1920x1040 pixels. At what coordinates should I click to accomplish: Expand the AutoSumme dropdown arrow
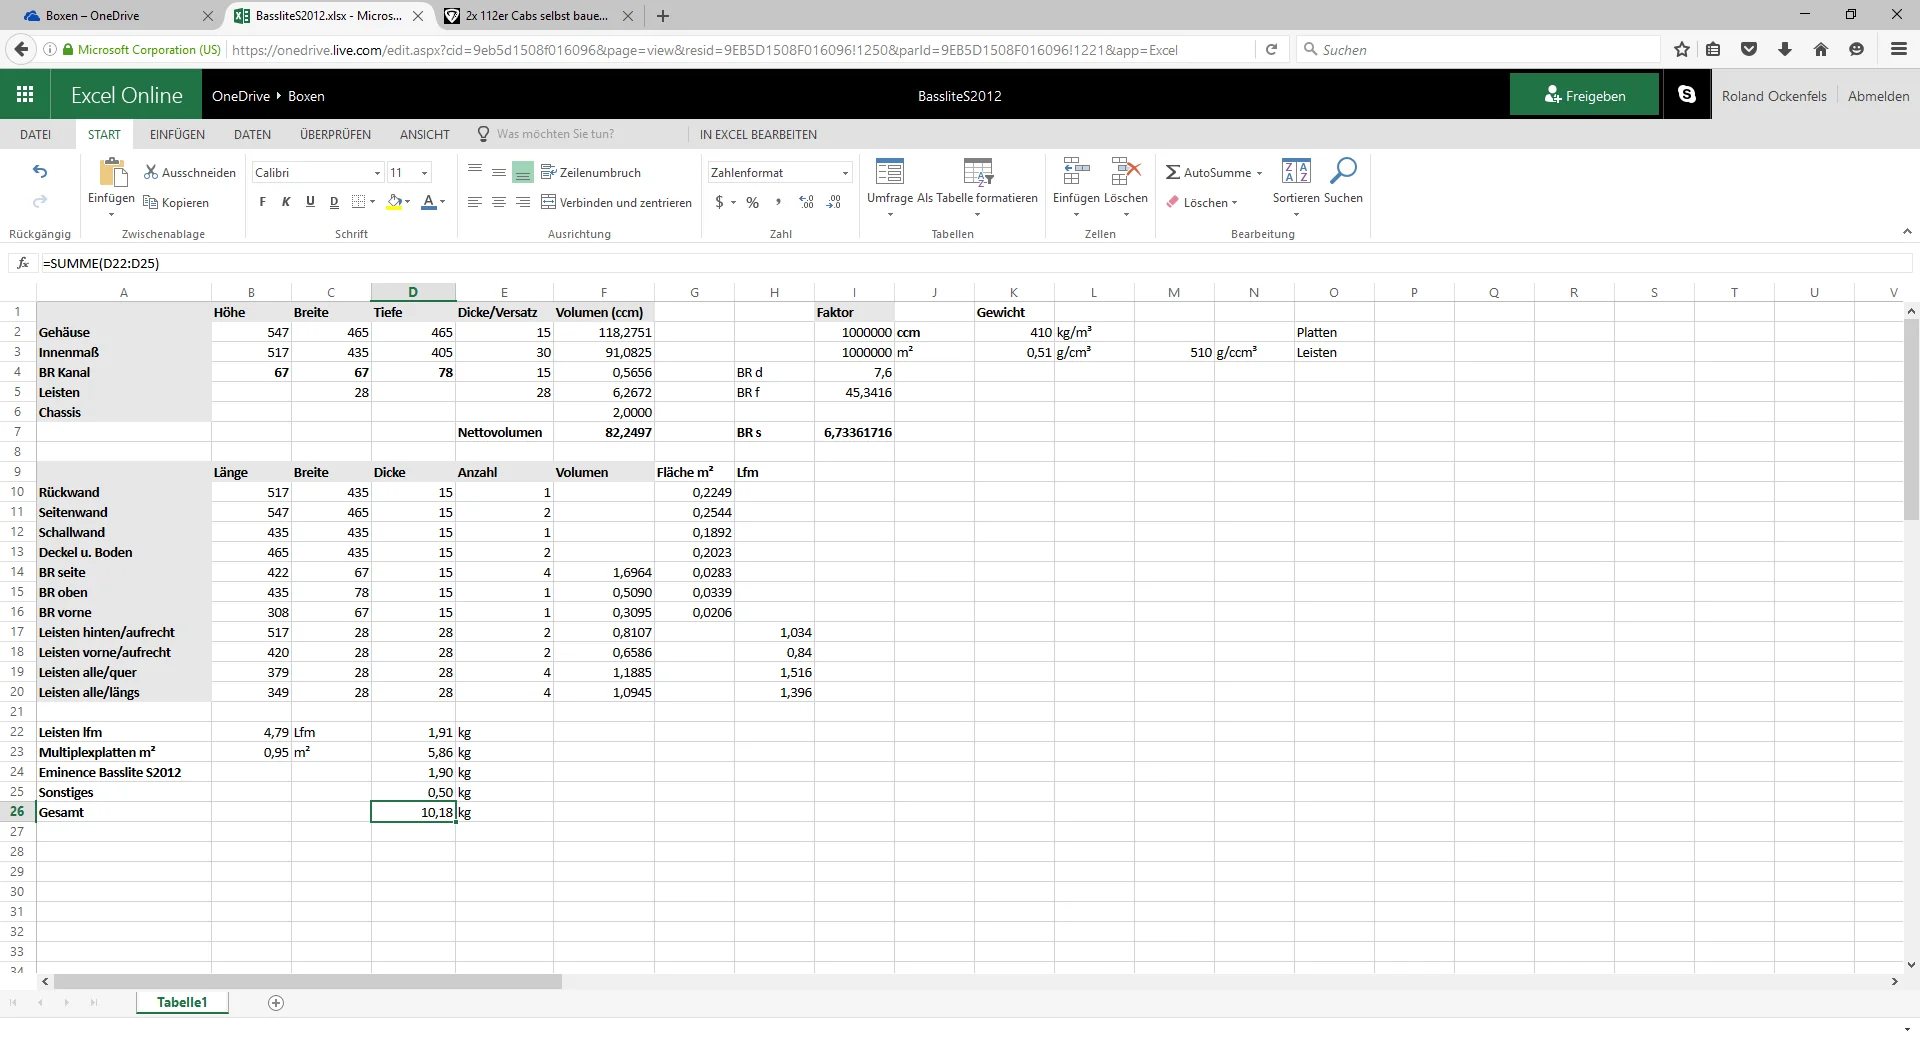[x=1259, y=173]
